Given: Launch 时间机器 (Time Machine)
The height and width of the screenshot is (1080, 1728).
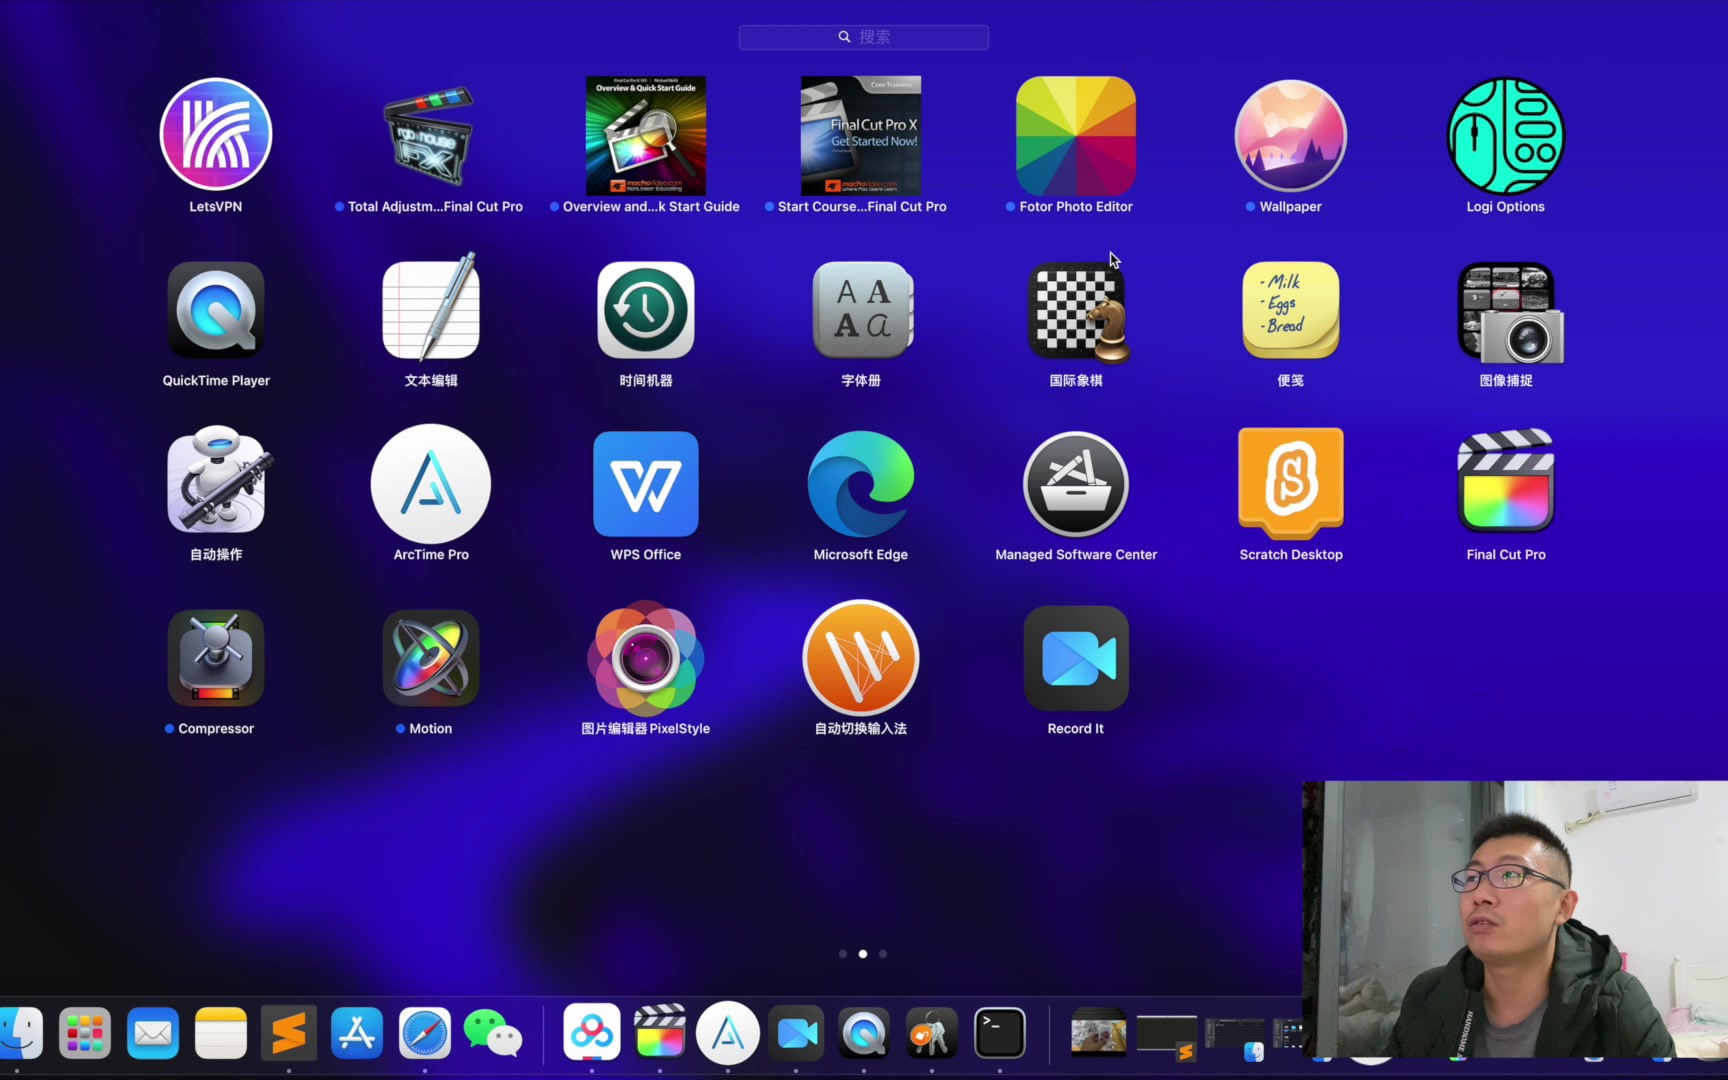Looking at the screenshot, I should click(646, 310).
